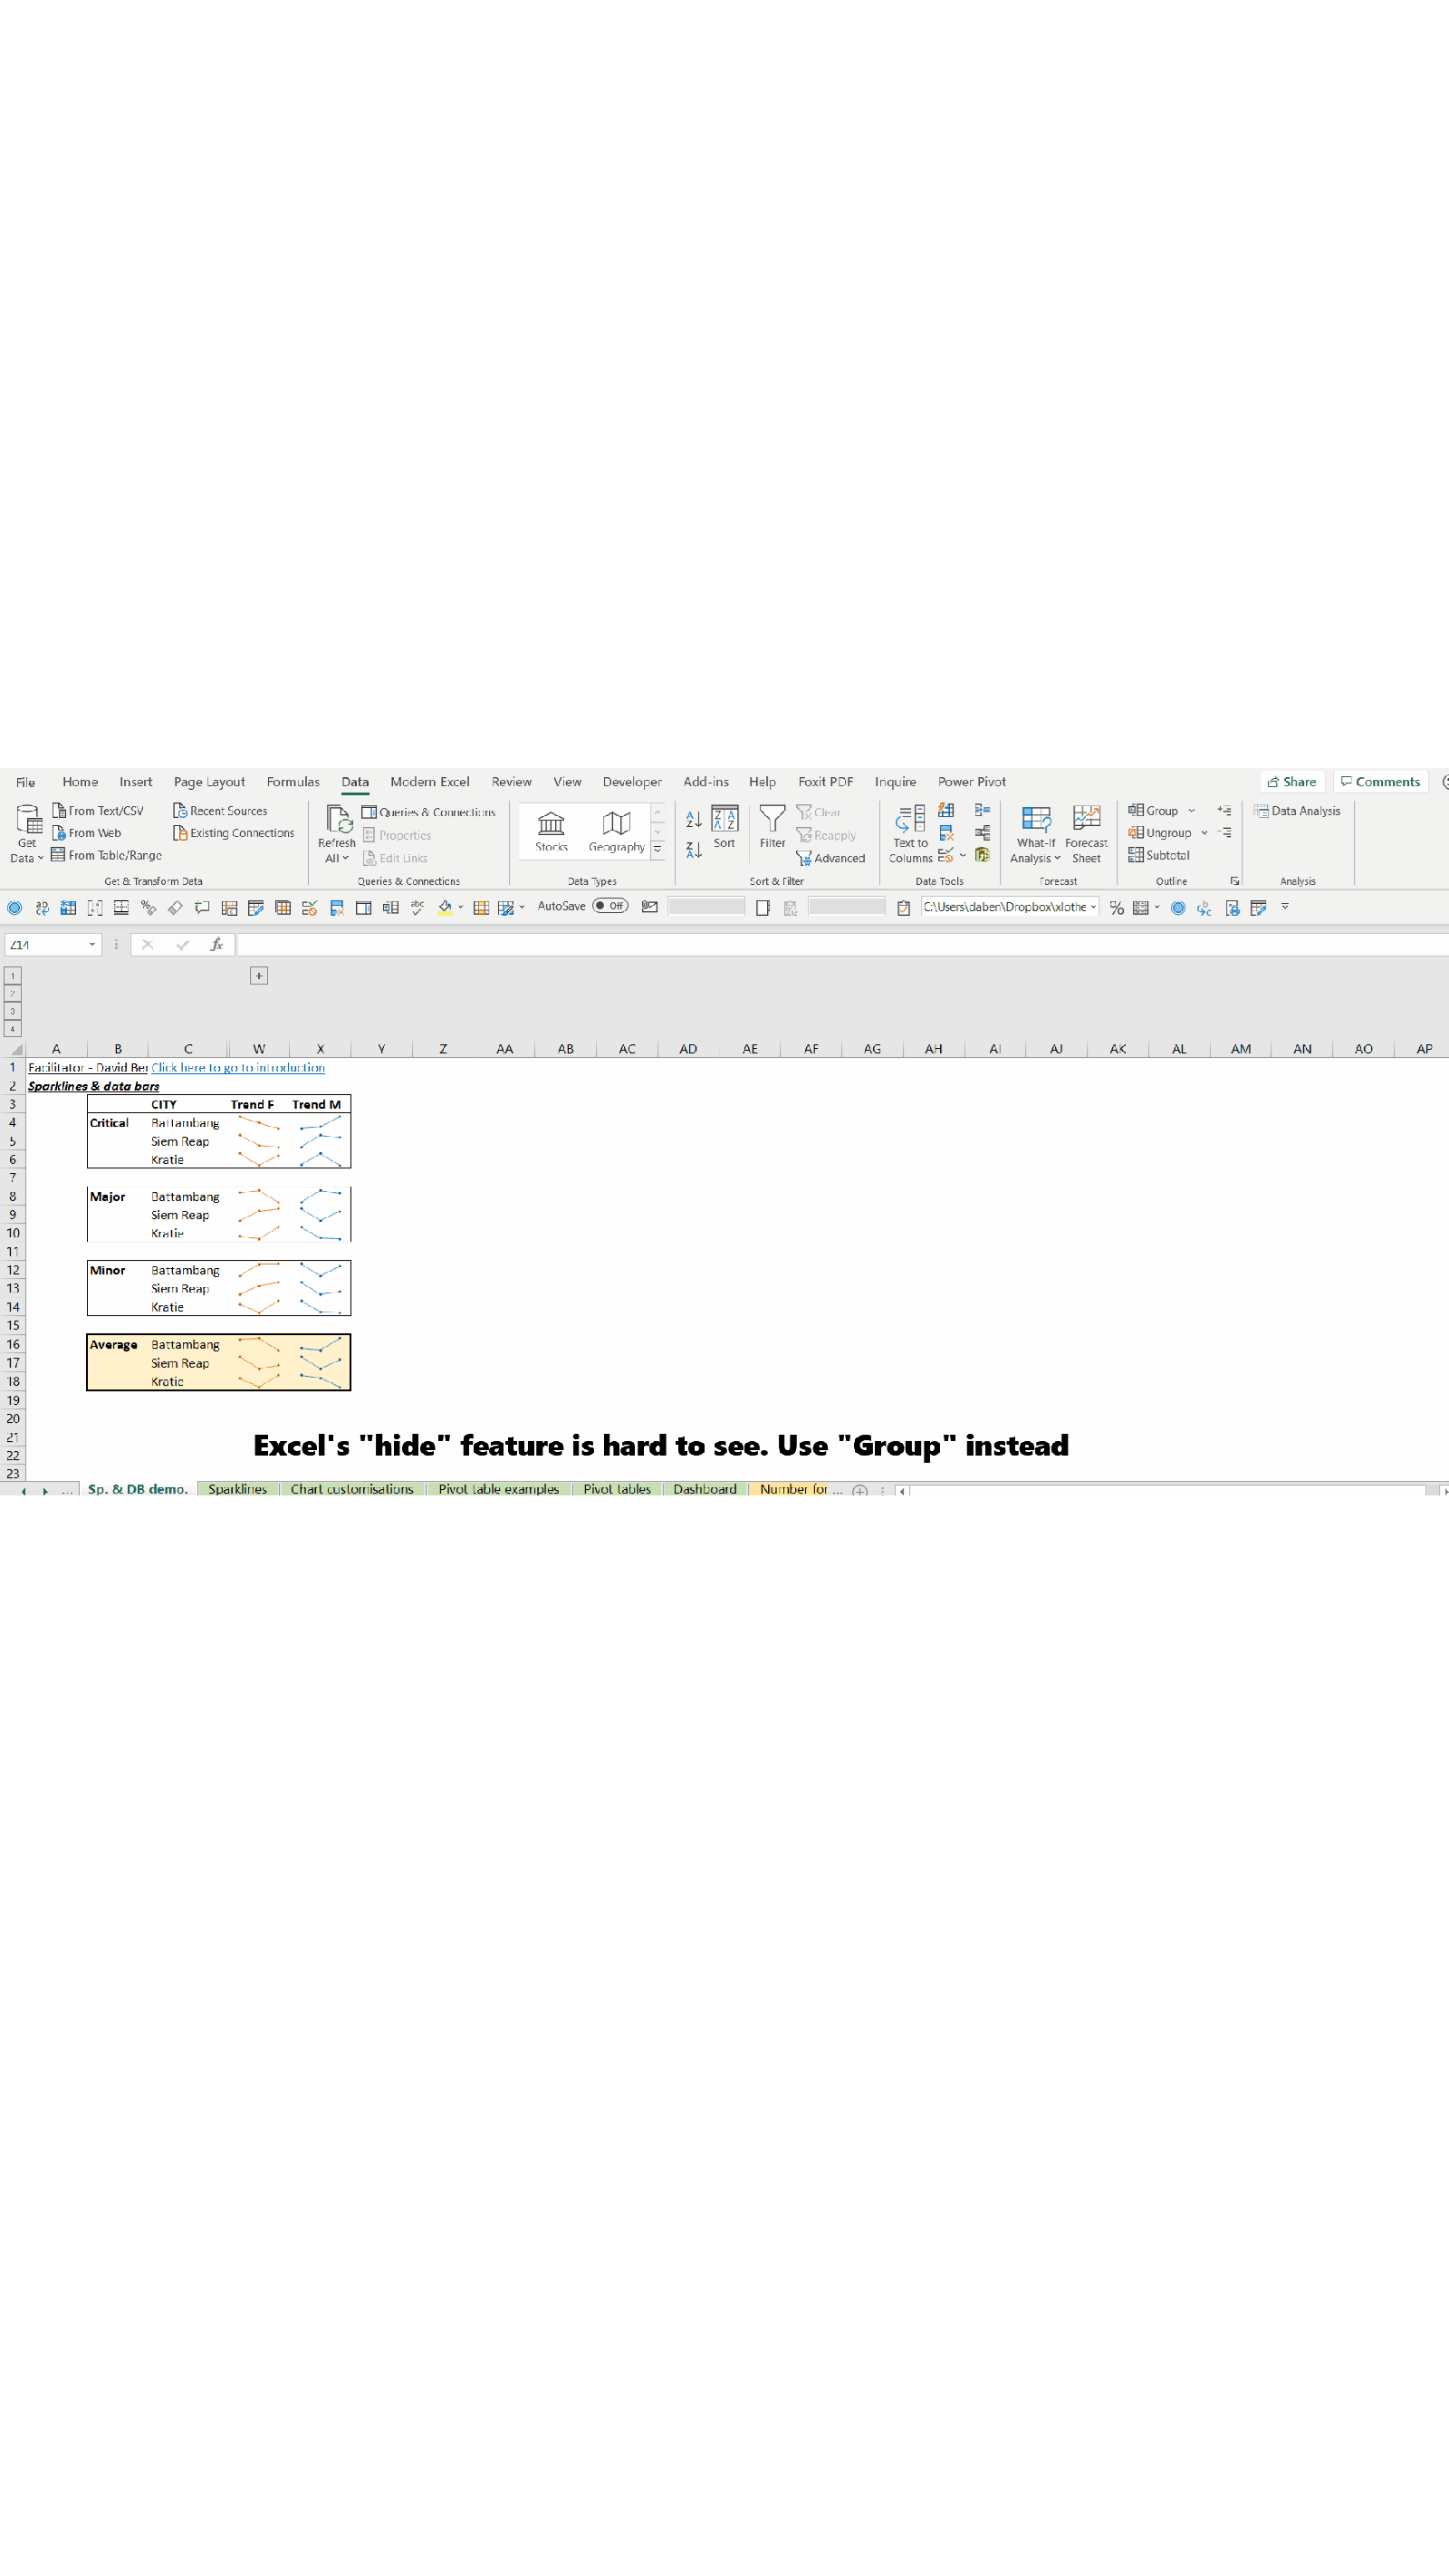Follow the introduction hyperlink in row 1
Image resolution: width=1449 pixels, height=2576 pixels.
click(x=236, y=1067)
